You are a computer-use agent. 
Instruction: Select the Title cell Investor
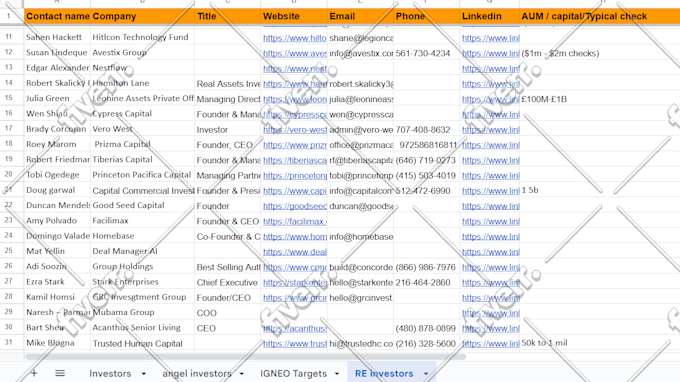[228, 129]
